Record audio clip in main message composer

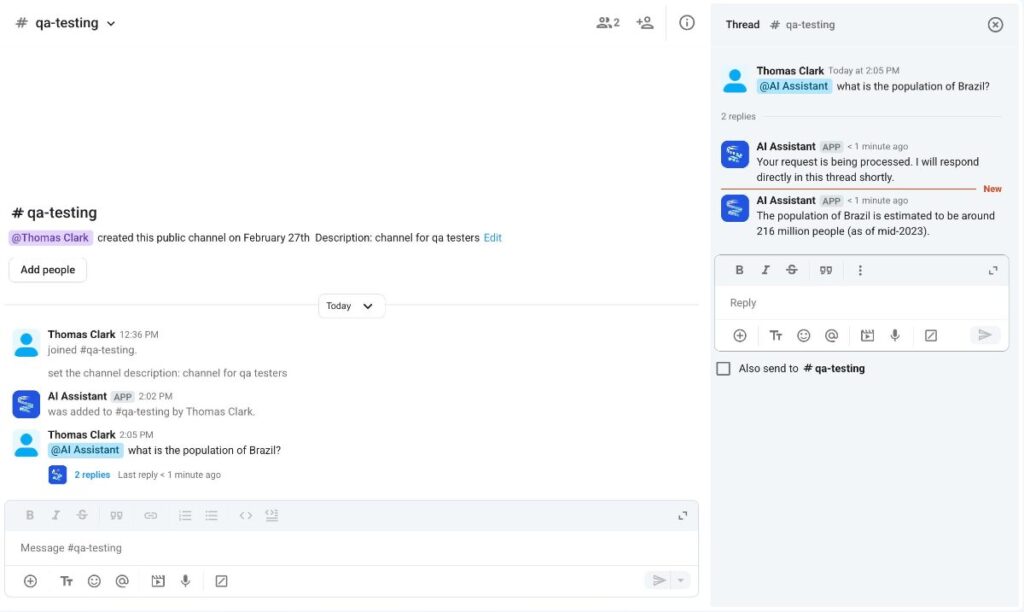click(185, 581)
